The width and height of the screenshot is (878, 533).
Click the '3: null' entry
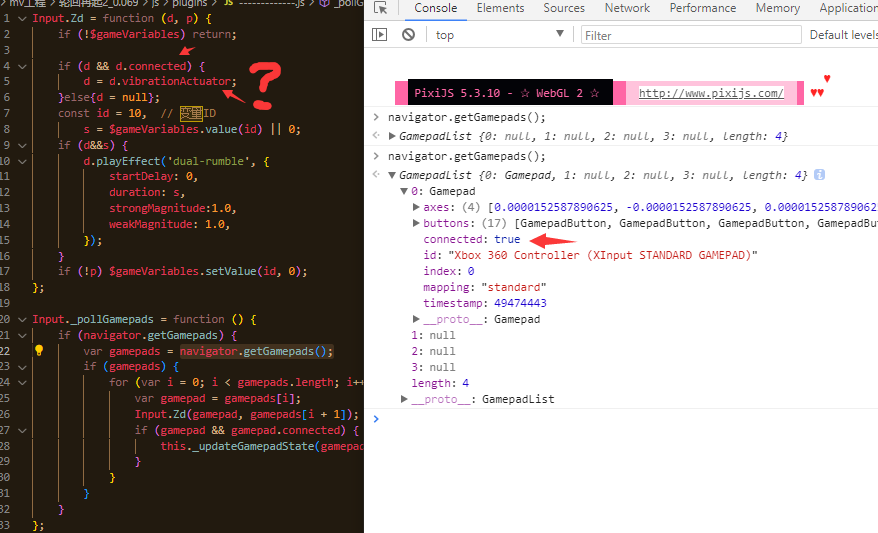[433, 367]
